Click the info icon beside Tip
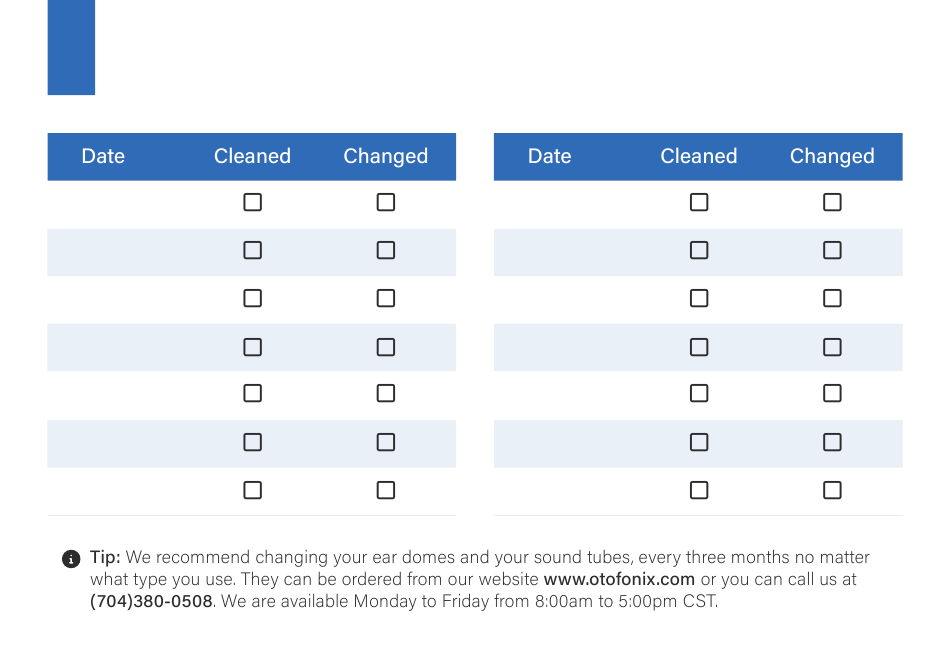The height and width of the screenshot is (665, 950). 71,558
